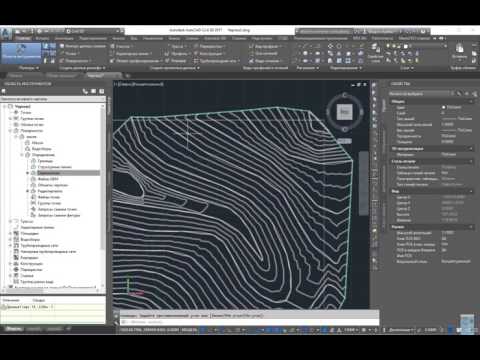The height and width of the screenshot is (360, 480).
Task: Click Select Objects icon in Properties panel
Action: [x=467, y=94]
